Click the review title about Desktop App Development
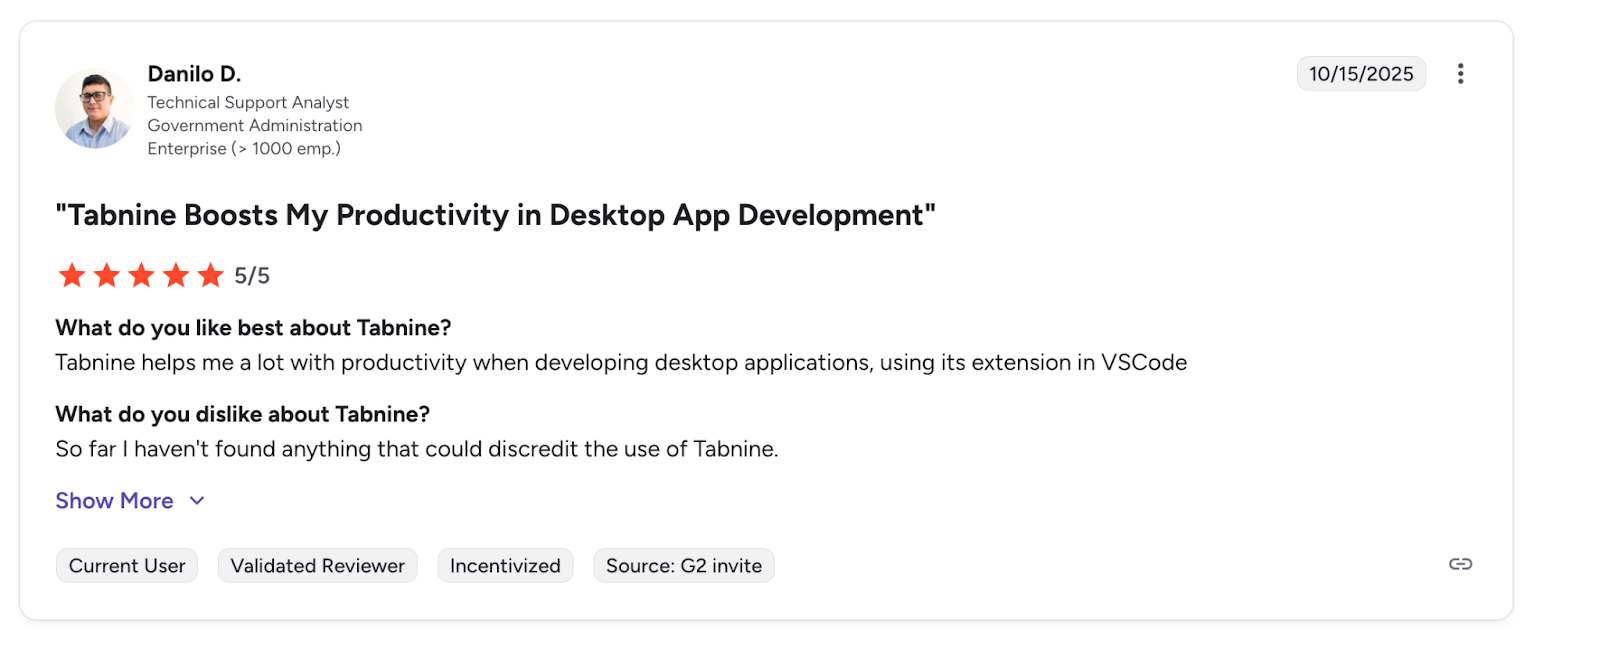The image size is (1600, 649). (x=496, y=215)
